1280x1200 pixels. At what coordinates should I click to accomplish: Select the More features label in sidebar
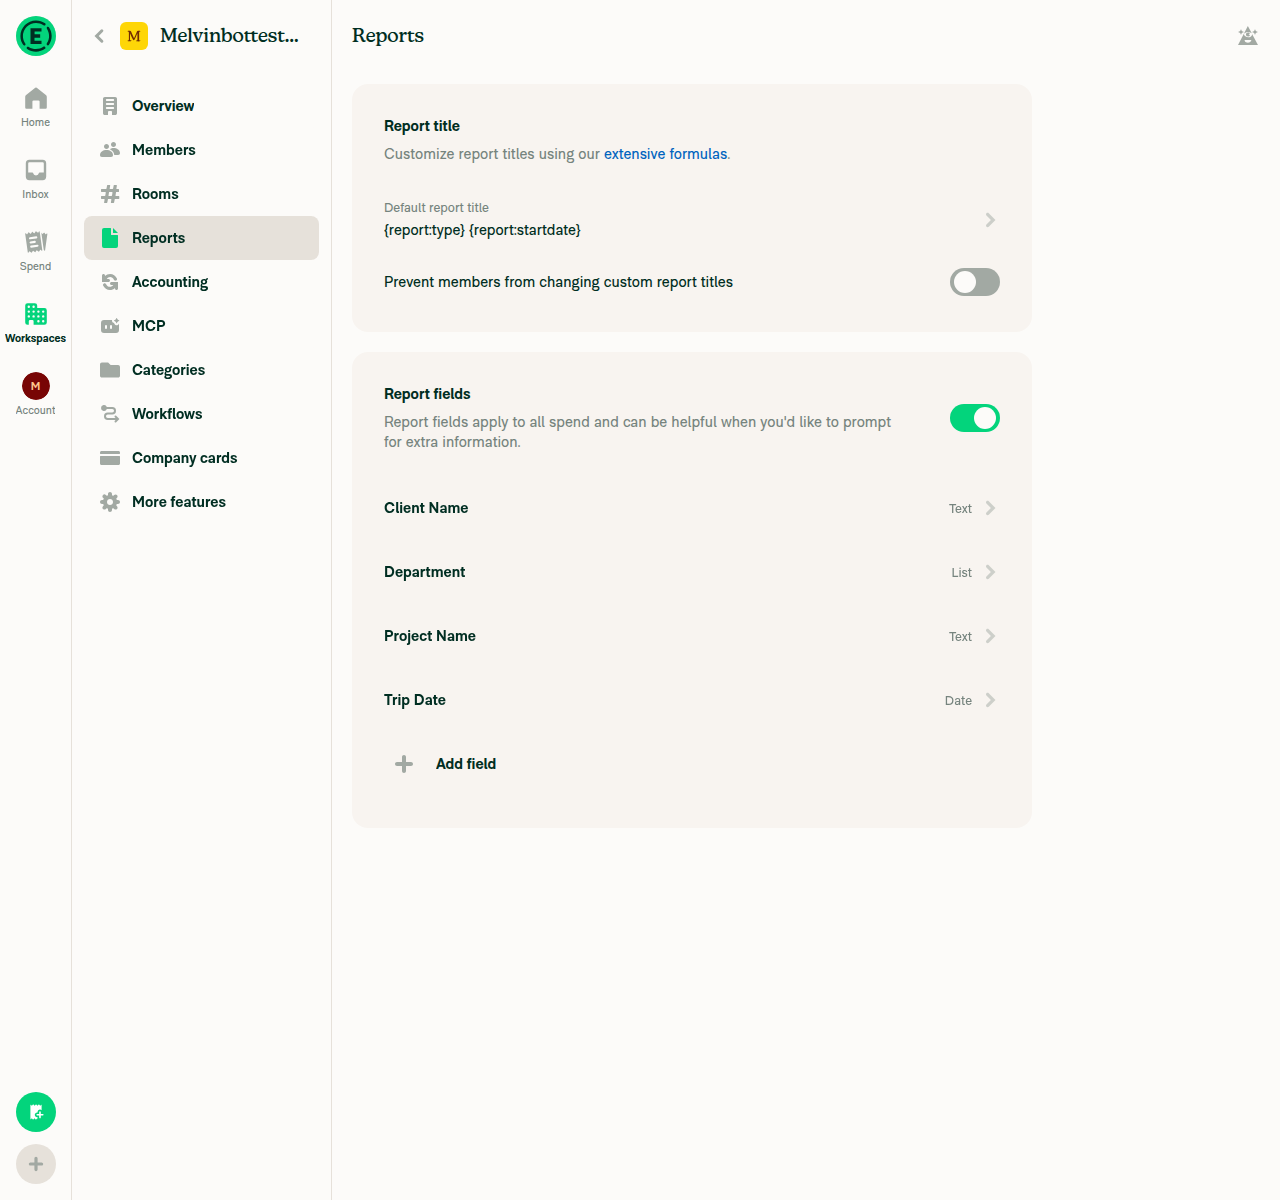[x=179, y=502]
